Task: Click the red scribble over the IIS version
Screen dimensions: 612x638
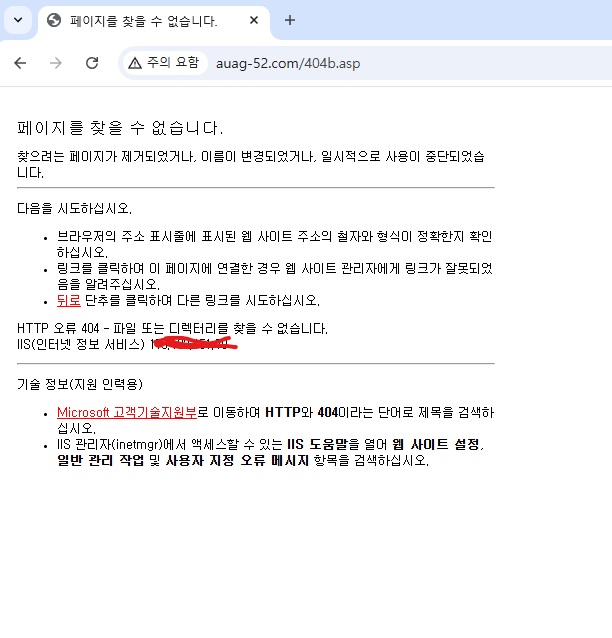Action: 195,343
